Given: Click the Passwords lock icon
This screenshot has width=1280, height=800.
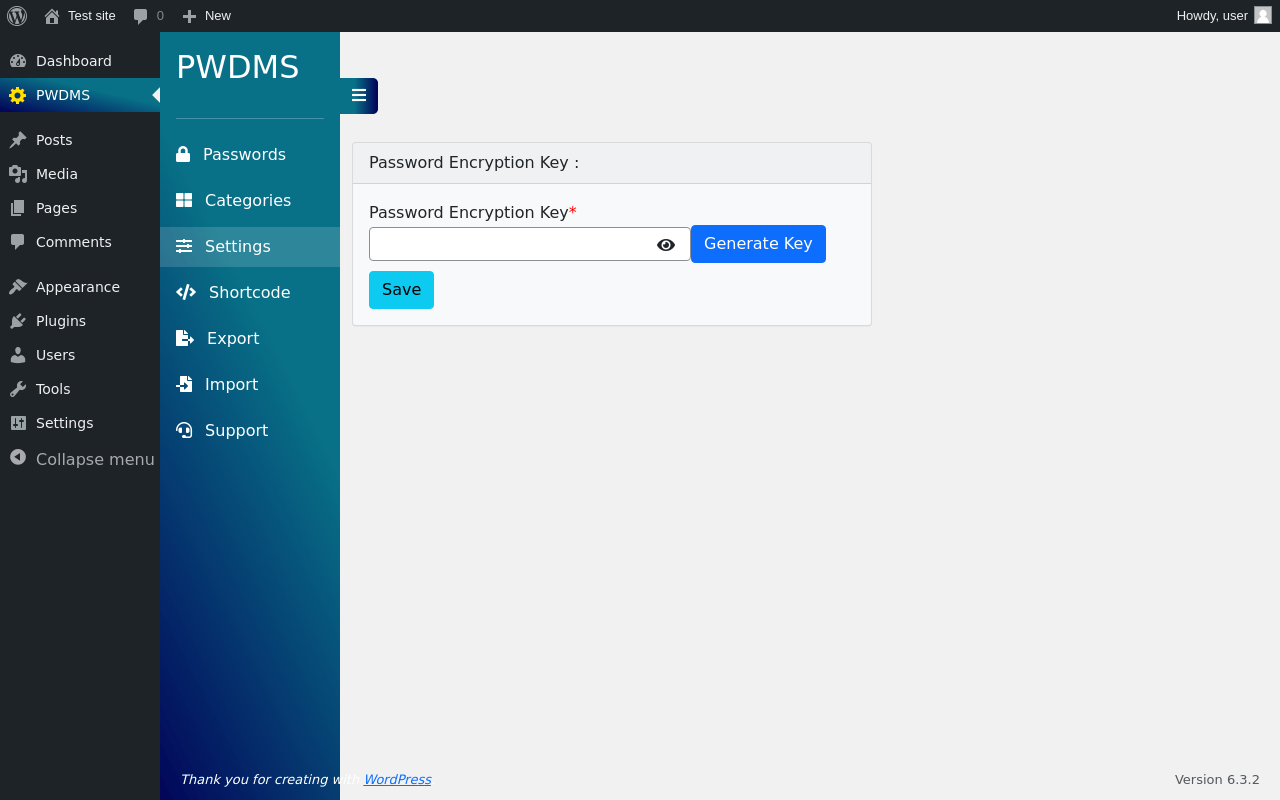Looking at the screenshot, I should pyautogui.click(x=183, y=154).
